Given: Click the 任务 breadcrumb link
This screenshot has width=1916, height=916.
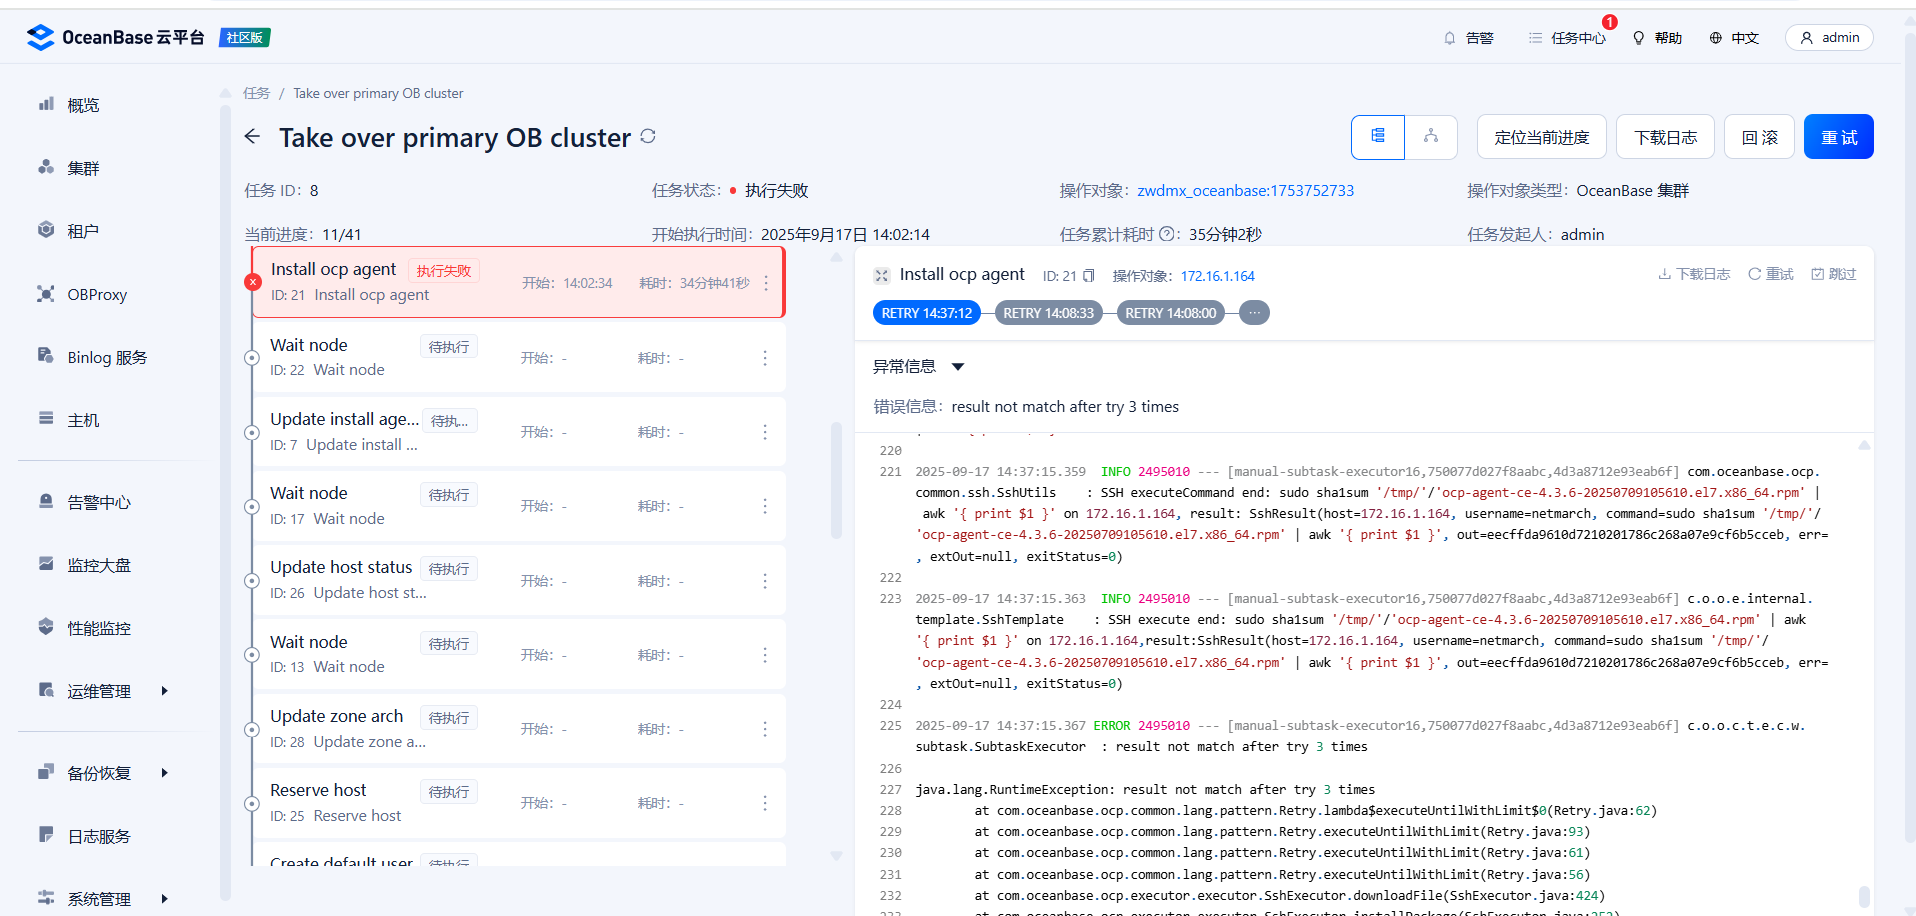Looking at the screenshot, I should tap(257, 93).
